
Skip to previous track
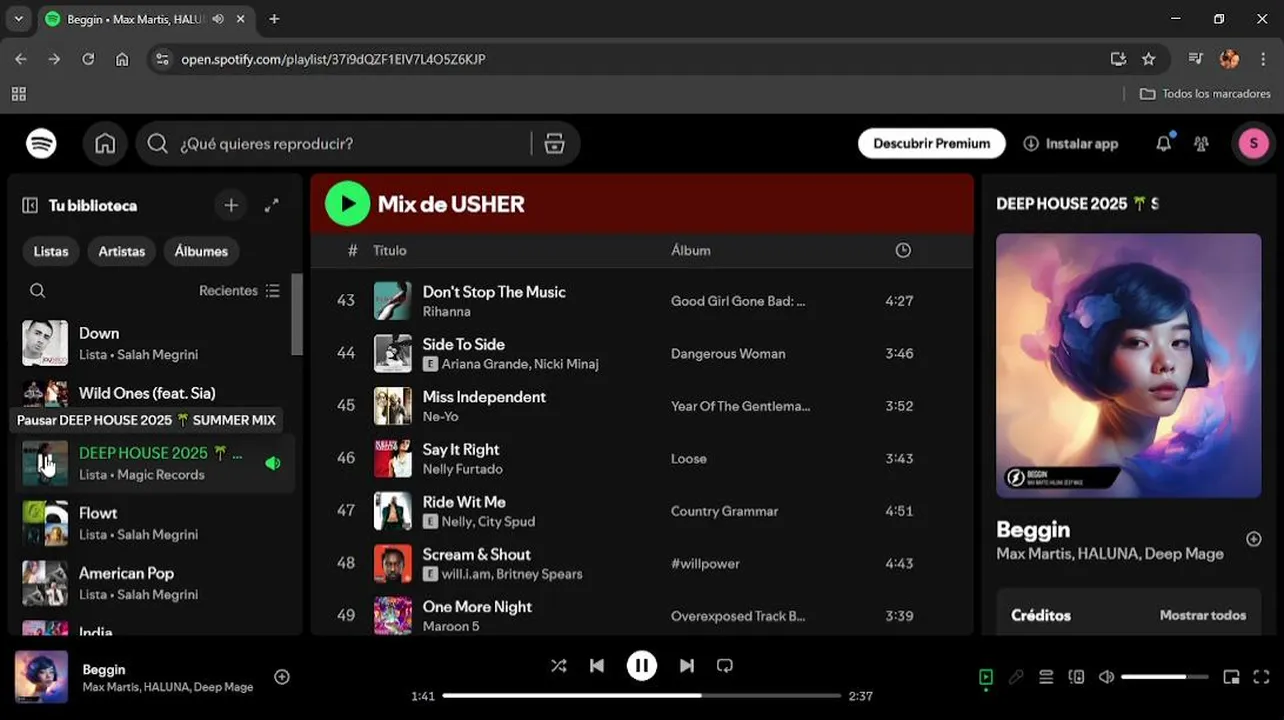597,666
